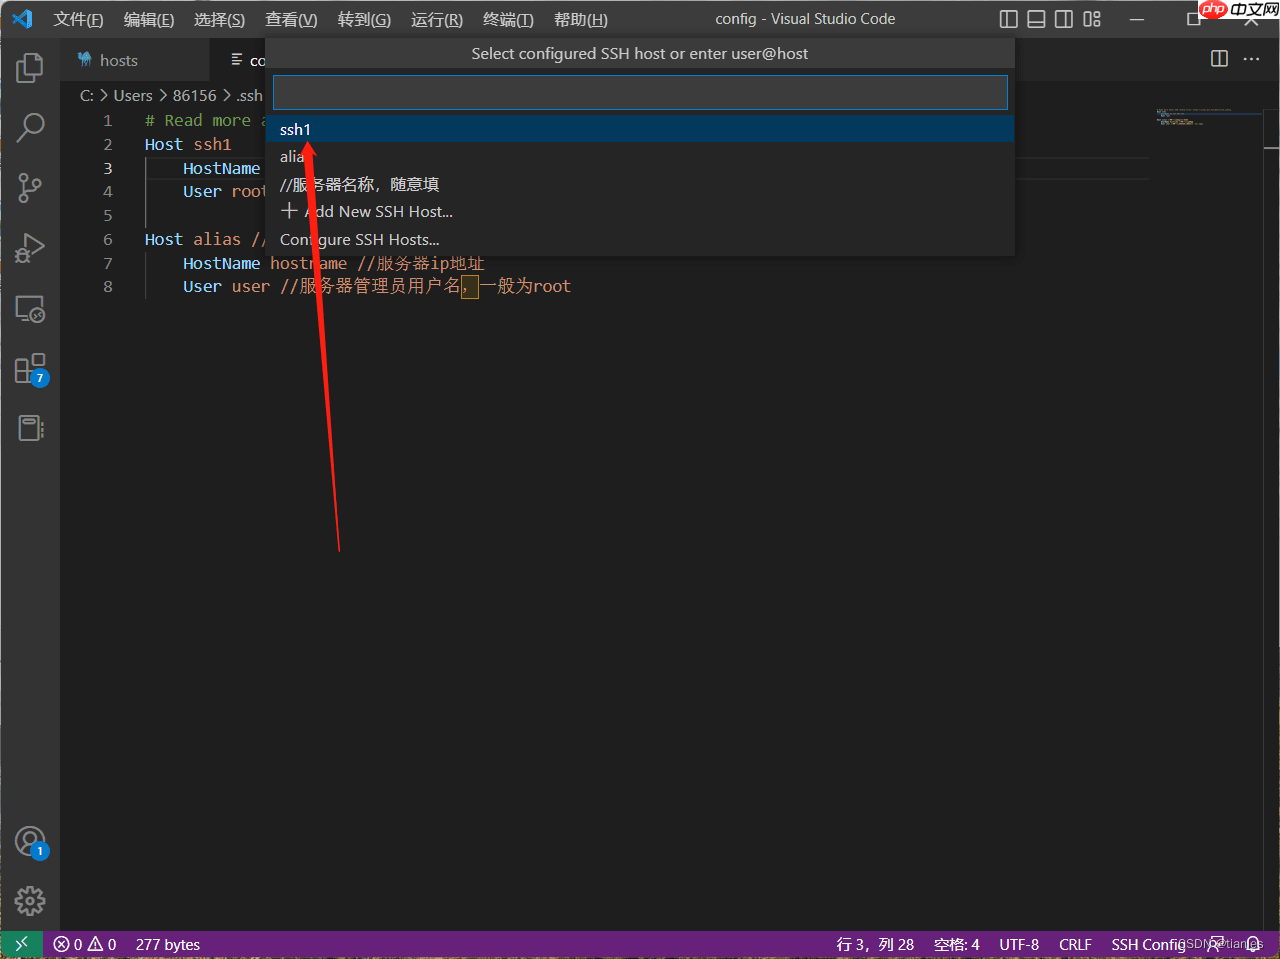Toggle the secondary sidebar layout button
Screen dimensions: 1280x959
[1064, 19]
